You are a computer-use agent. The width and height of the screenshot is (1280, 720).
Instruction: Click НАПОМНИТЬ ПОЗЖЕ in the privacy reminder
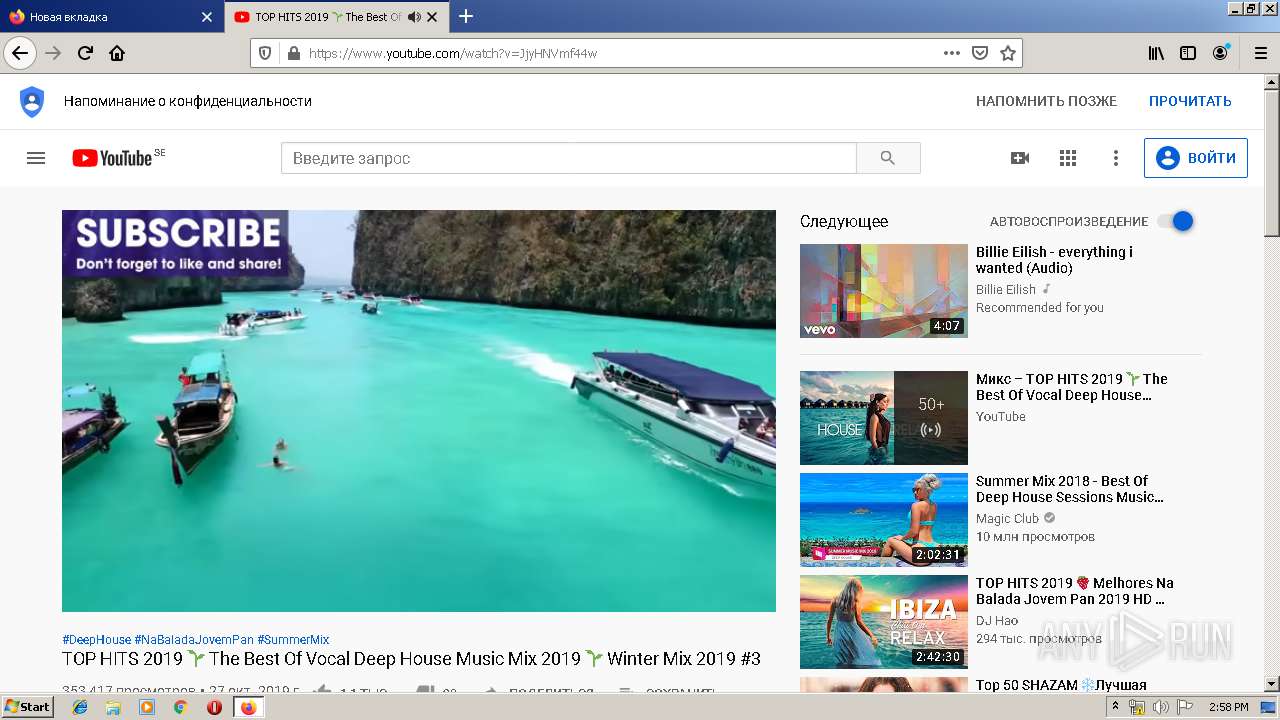[1046, 101]
